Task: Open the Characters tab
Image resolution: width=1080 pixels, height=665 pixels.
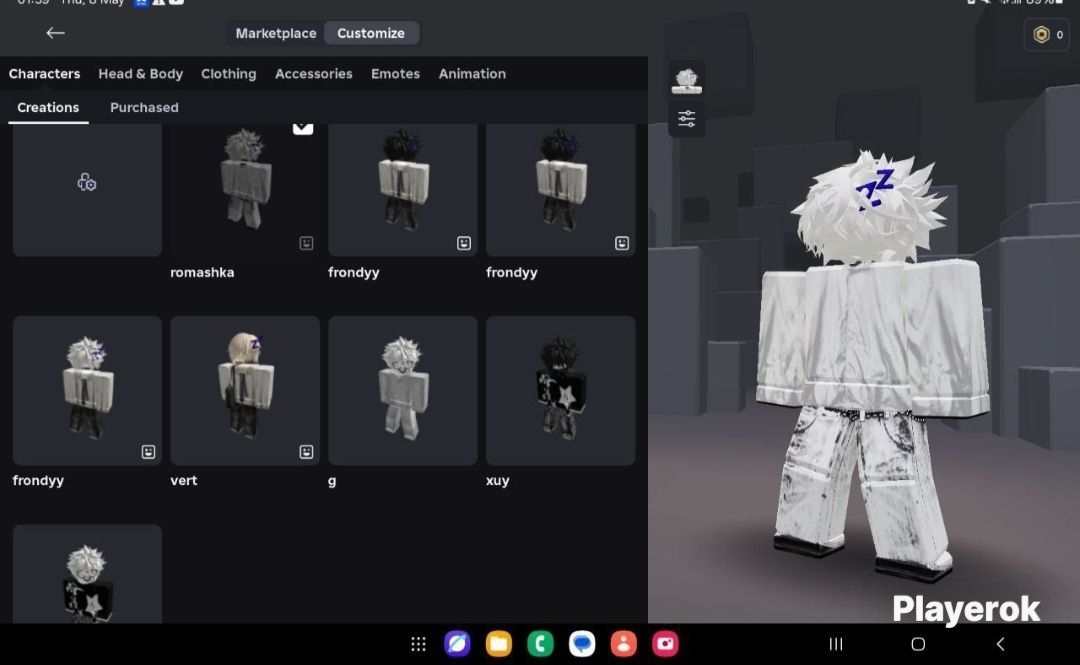Action: 44,74
